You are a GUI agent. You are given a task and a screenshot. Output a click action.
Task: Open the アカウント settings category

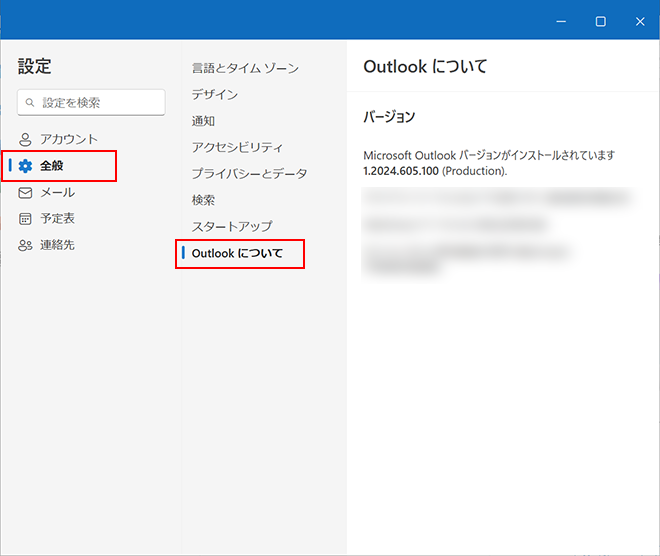pos(68,139)
